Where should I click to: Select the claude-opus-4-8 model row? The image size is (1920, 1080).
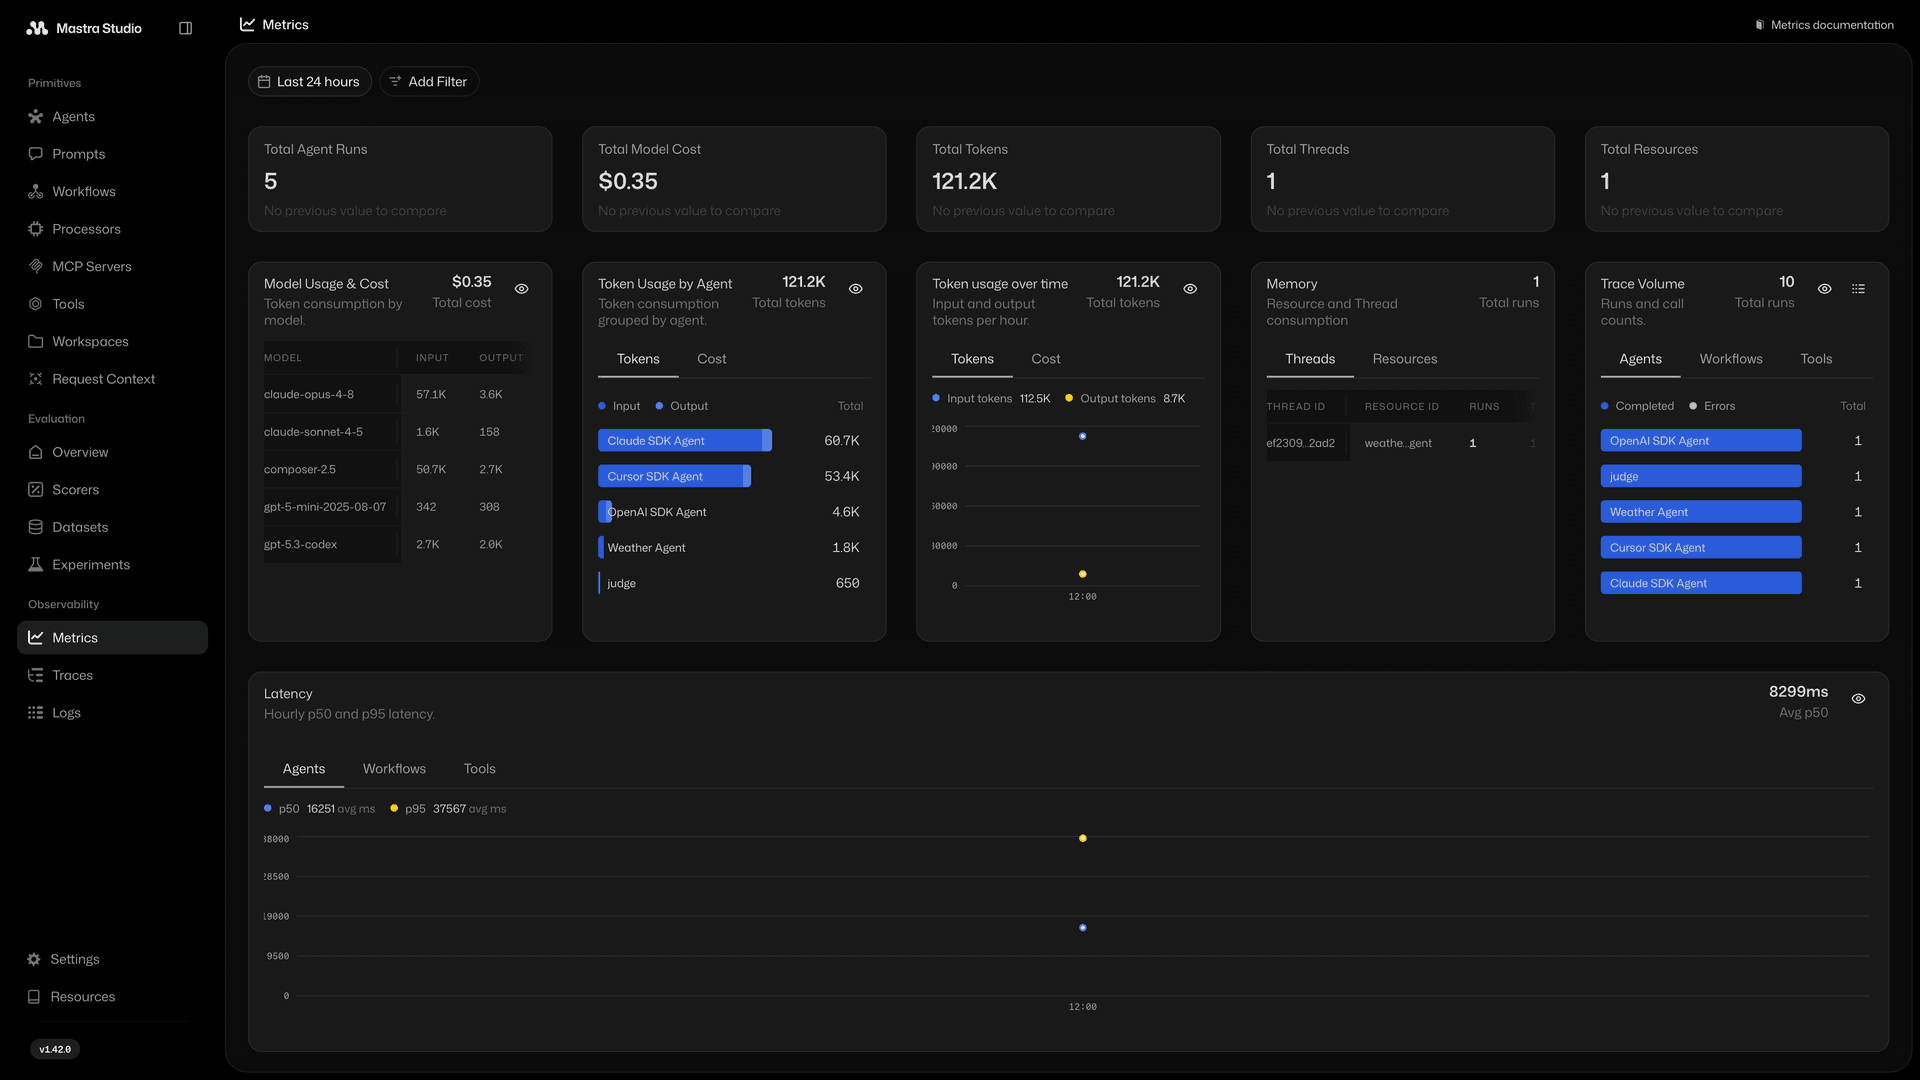click(397, 395)
